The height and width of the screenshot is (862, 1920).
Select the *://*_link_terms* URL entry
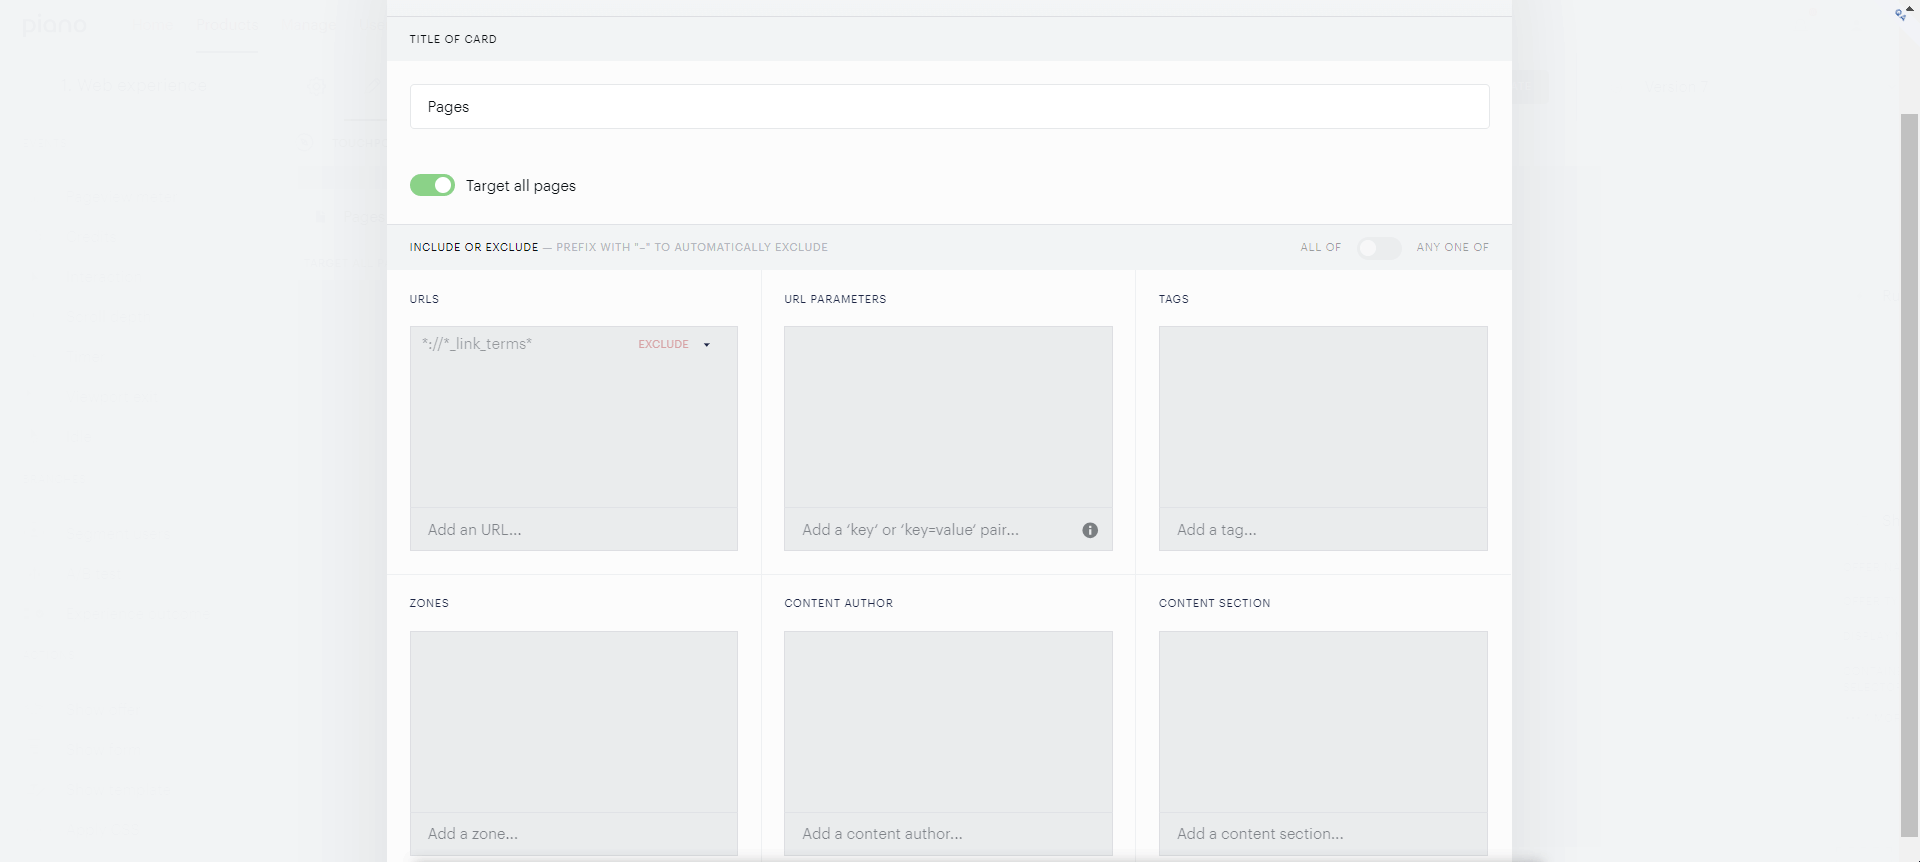pyautogui.click(x=477, y=344)
